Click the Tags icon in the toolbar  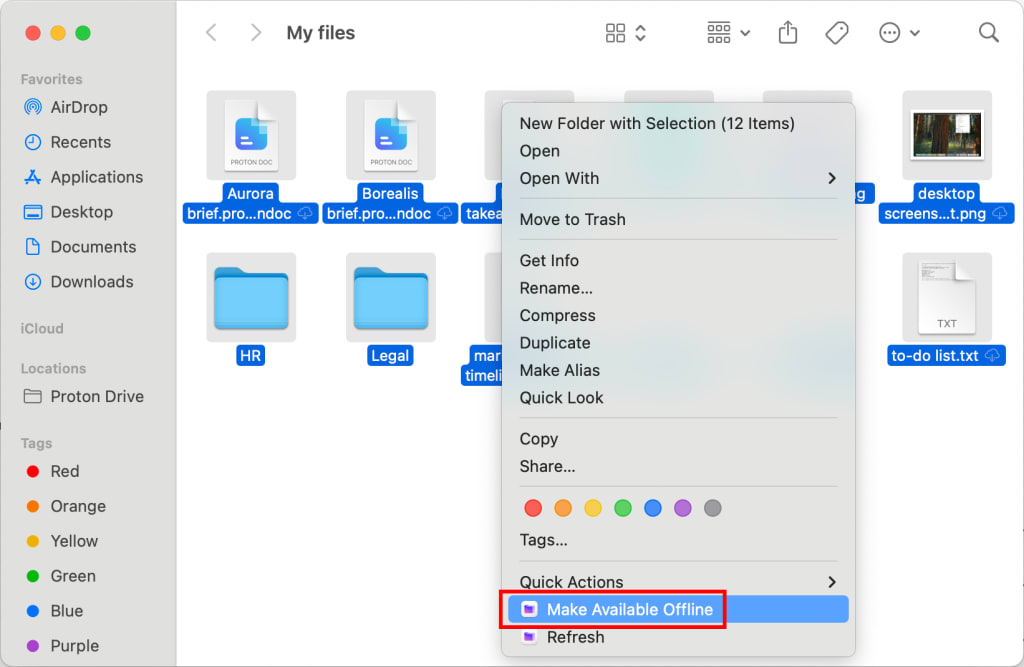point(837,32)
